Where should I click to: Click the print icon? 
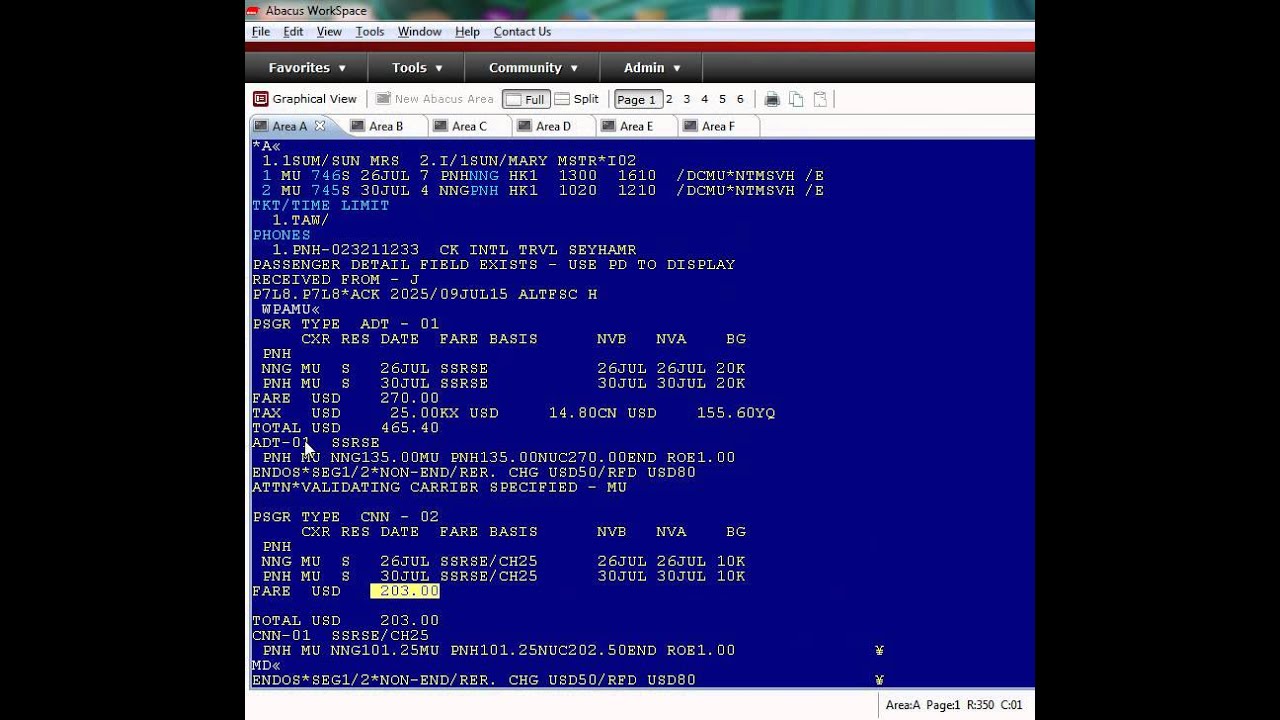[772, 99]
